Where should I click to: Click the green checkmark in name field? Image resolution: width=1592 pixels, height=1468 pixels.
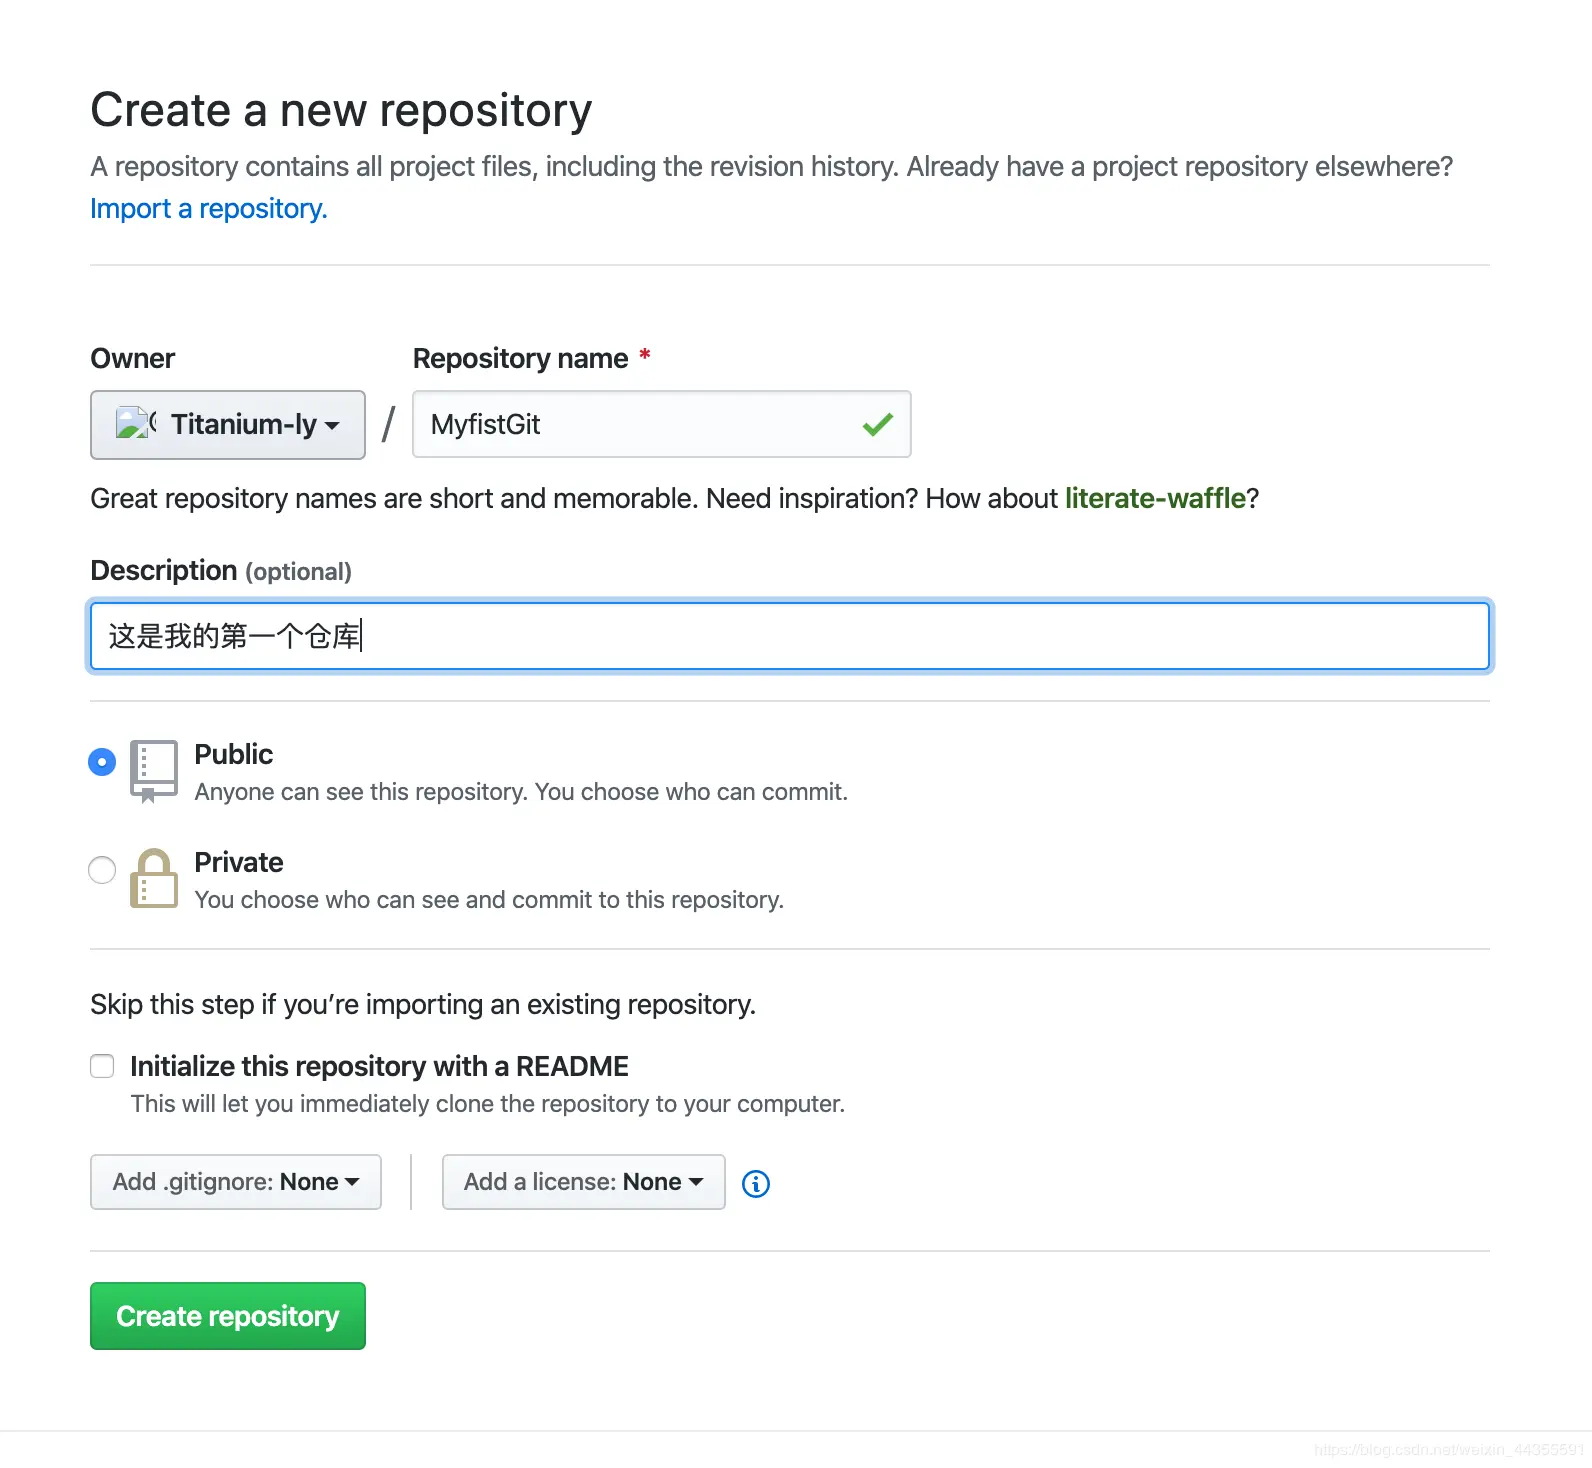877,425
